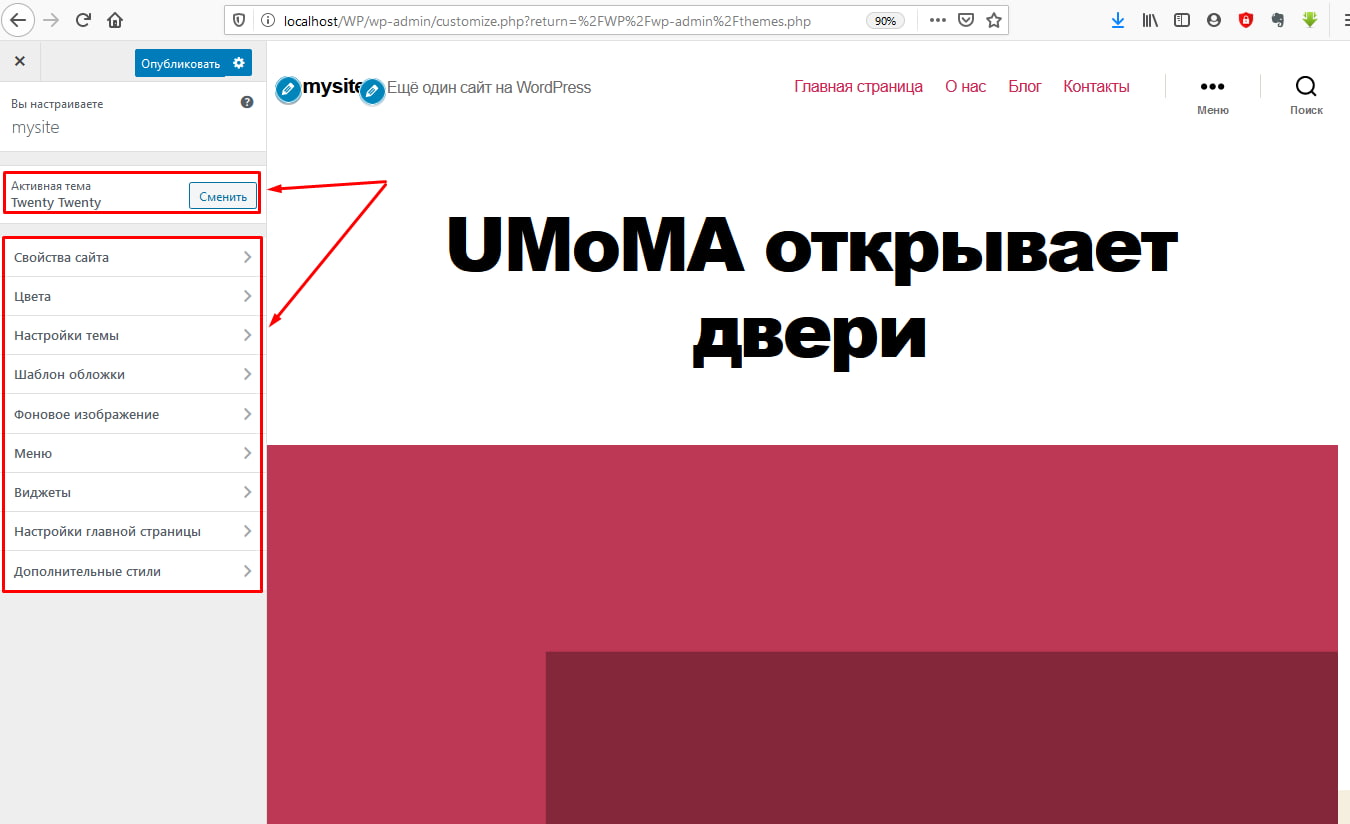Click the Вы настраиваете label
1350x824 pixels.
click(x=57, y=104)
